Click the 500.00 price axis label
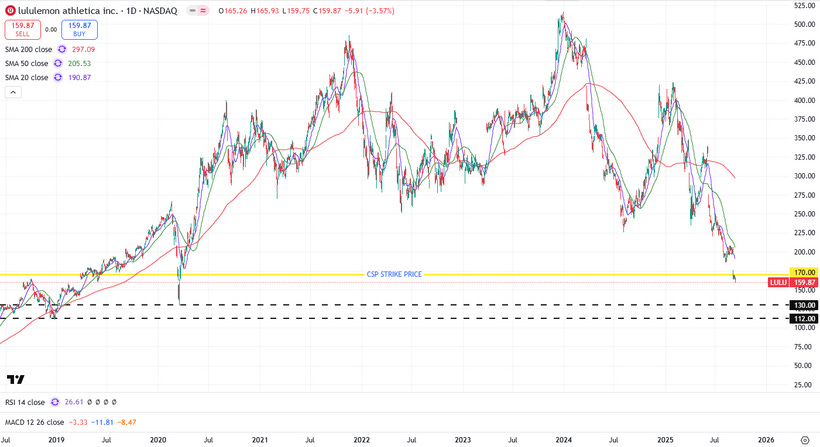820x447 pixels. coord(804,24)
